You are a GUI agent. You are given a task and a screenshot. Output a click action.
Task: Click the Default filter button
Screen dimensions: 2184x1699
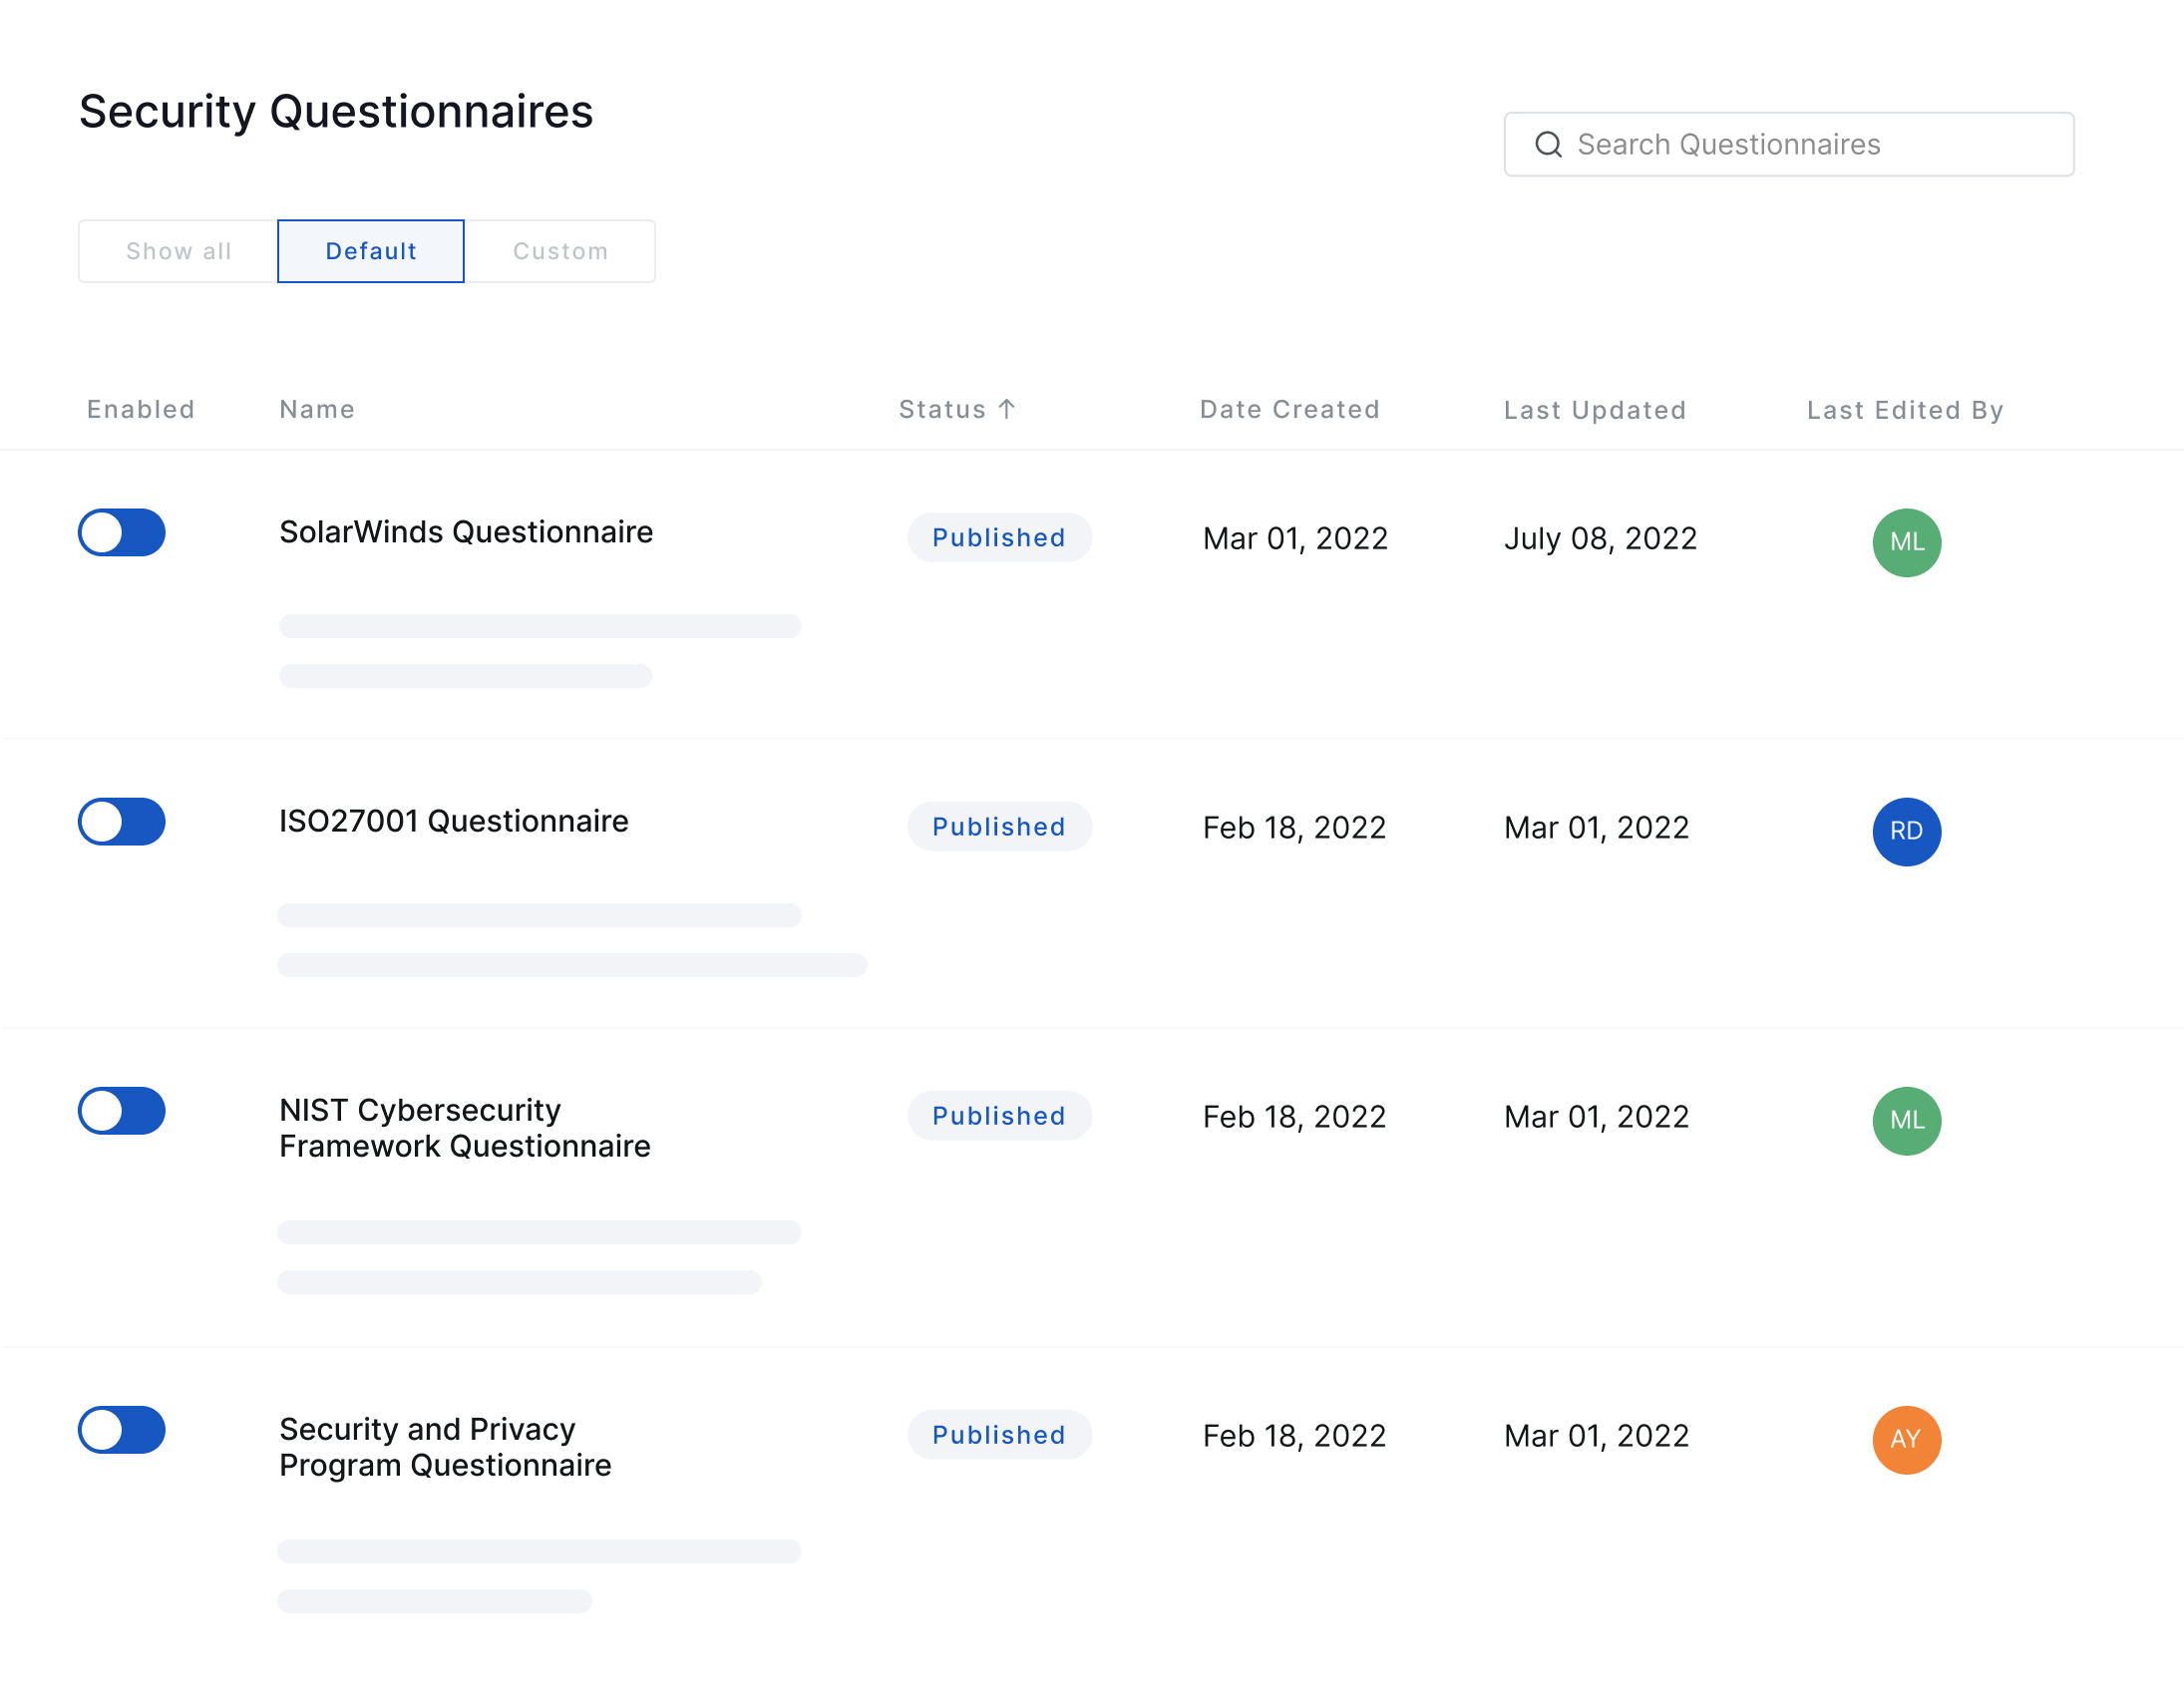click(369, 248)
